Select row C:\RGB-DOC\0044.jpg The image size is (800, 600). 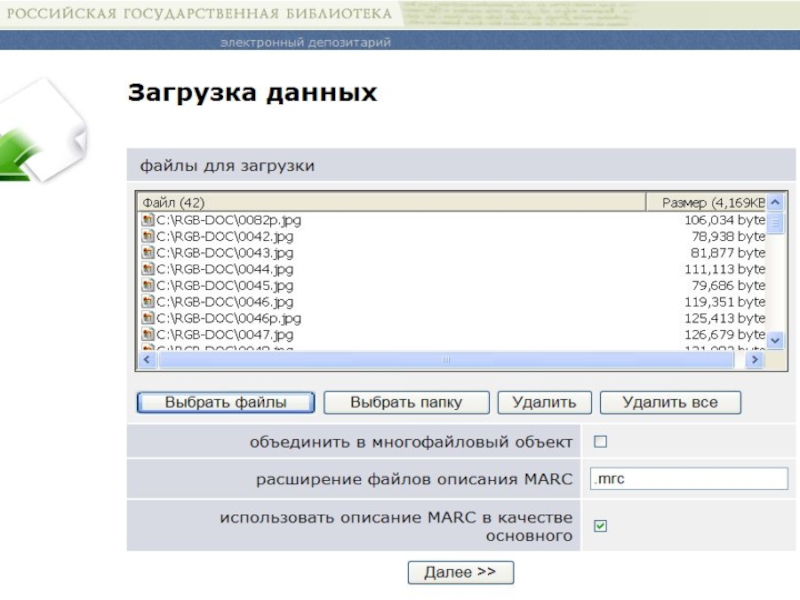pos(452,269)
